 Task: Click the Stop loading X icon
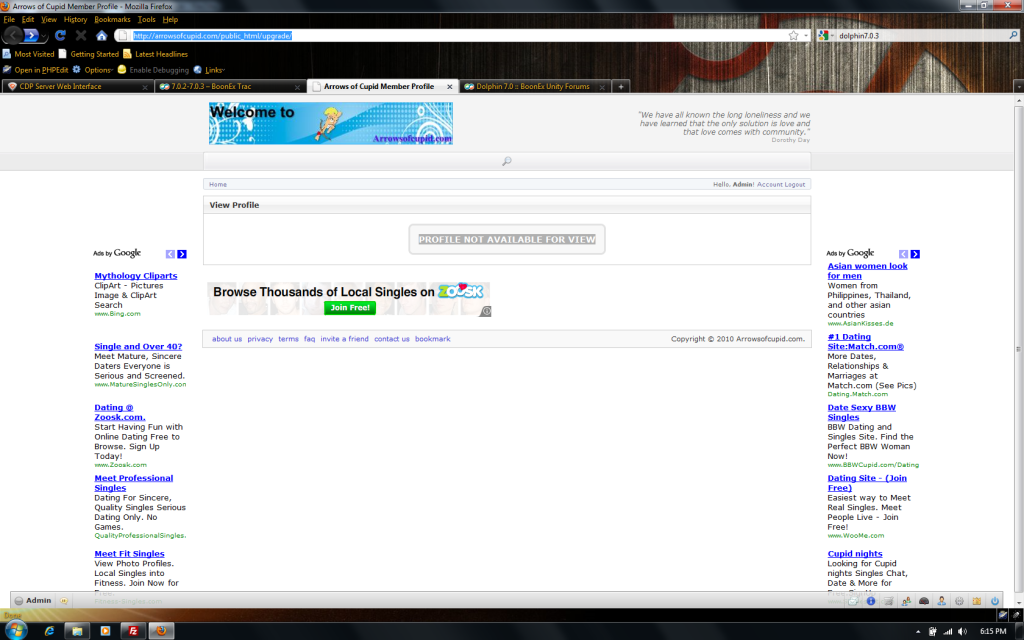pyautogui.click(x=81, y=35)
